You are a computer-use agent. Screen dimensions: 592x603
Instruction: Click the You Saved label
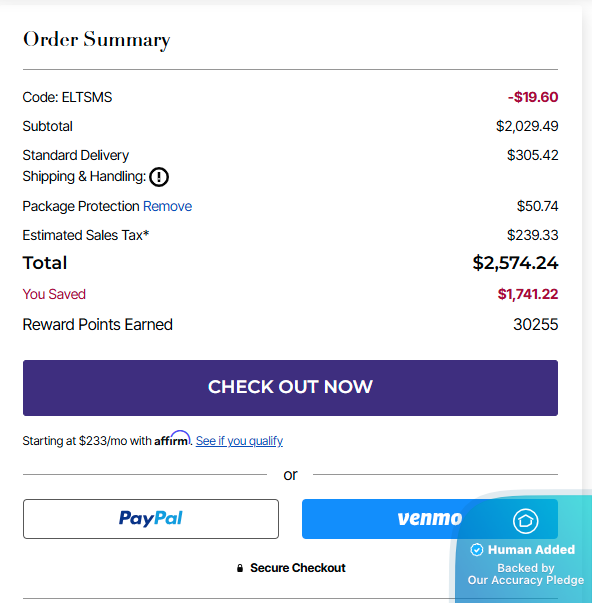click(54, 294)
